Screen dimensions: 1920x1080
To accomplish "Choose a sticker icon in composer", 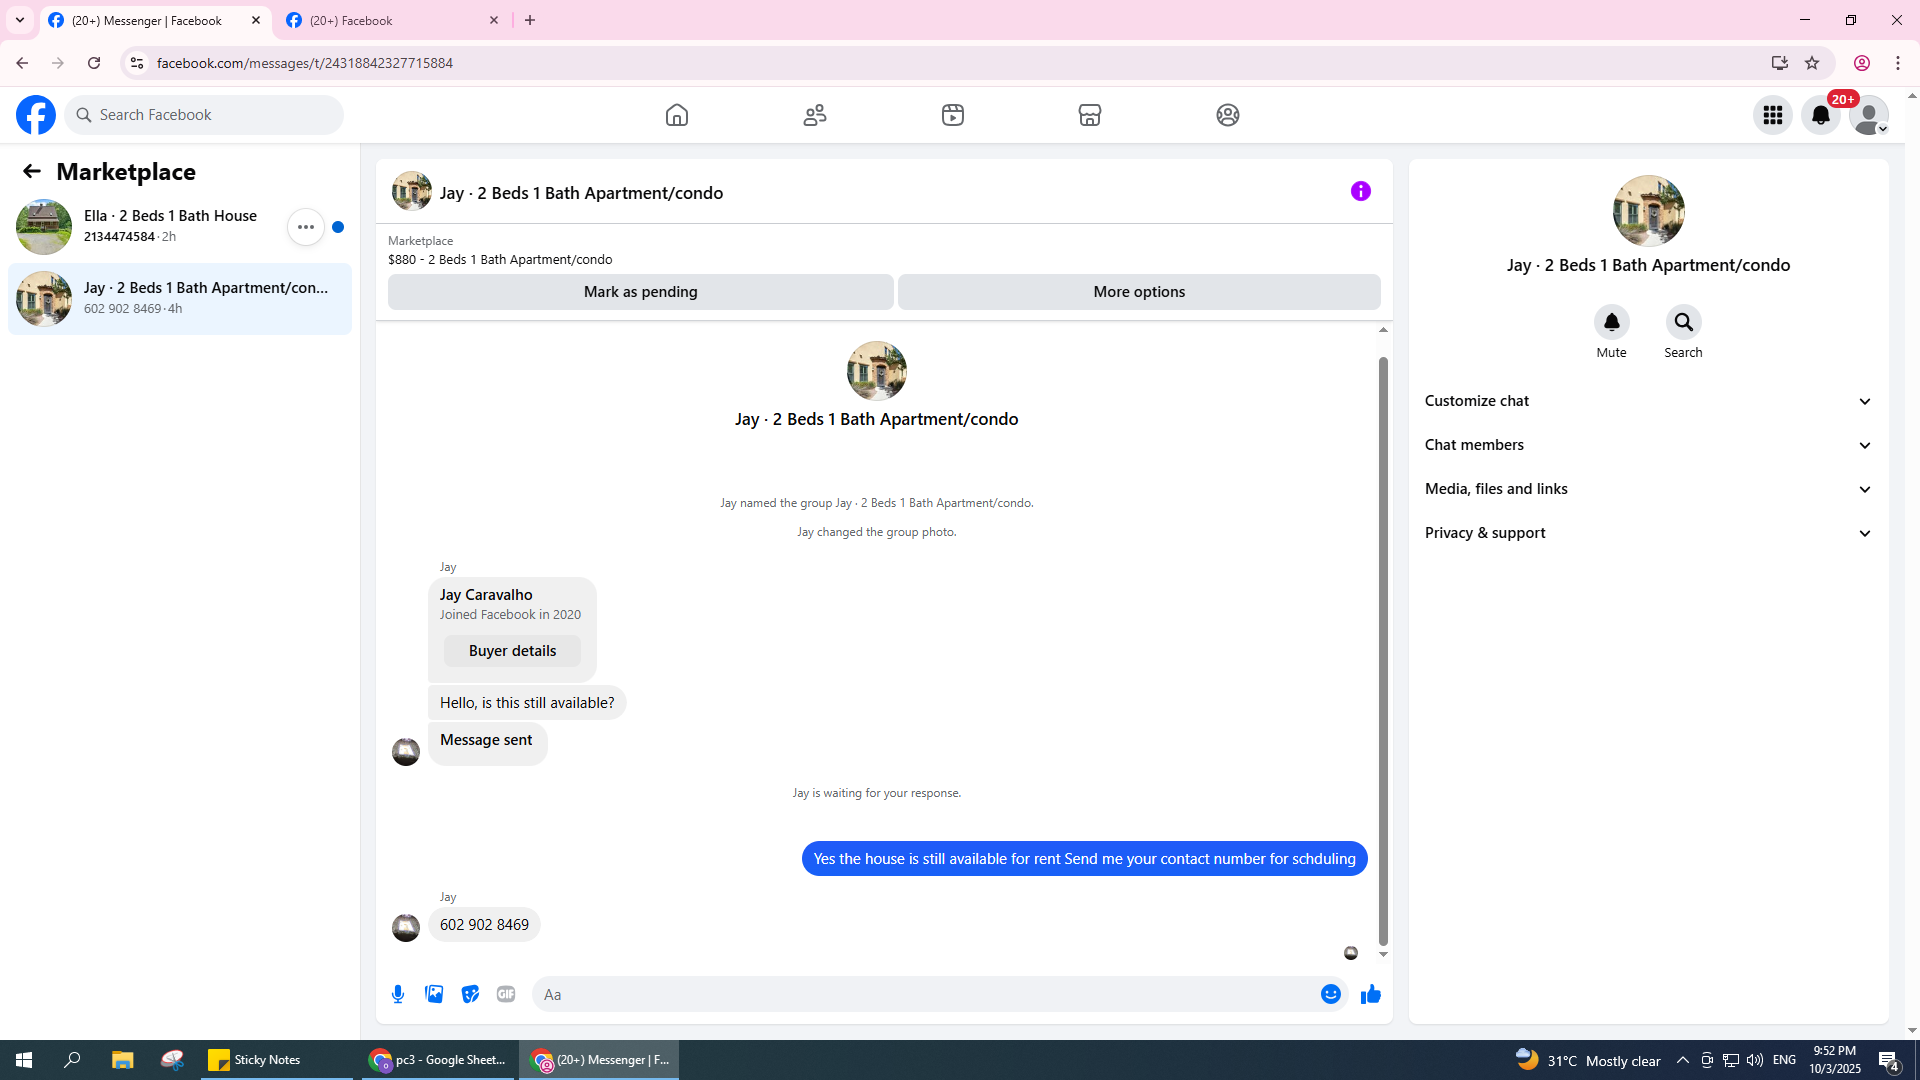I will click(x=470, y=994).
